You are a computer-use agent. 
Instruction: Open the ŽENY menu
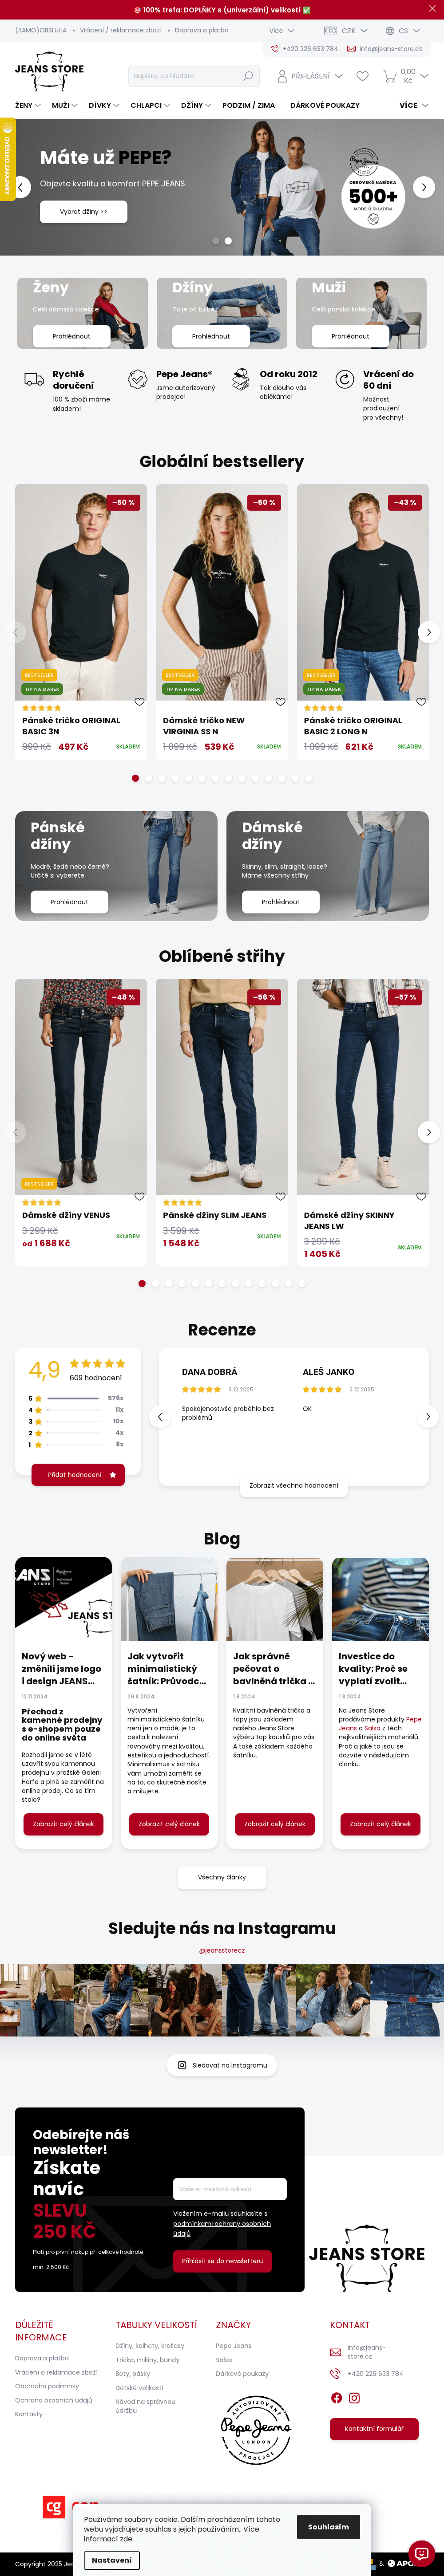click(28, 105)
